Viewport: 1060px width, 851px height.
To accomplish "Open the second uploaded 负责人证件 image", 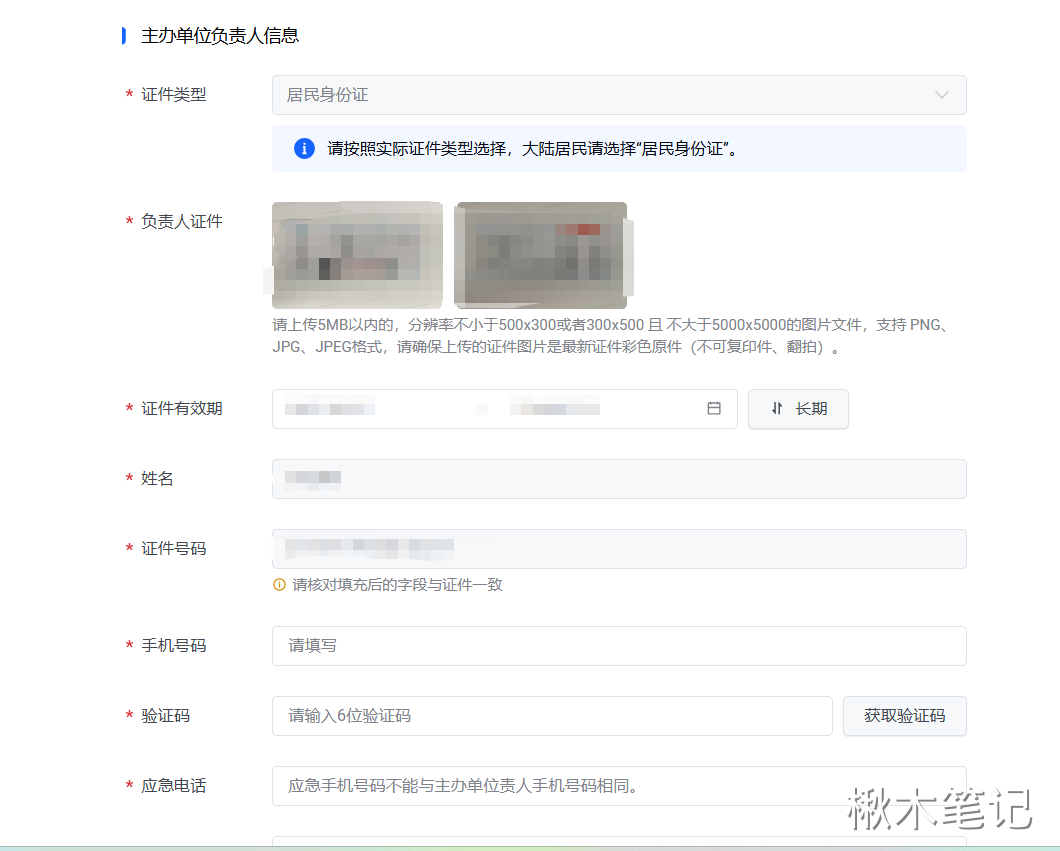I will tap(541, 256).
